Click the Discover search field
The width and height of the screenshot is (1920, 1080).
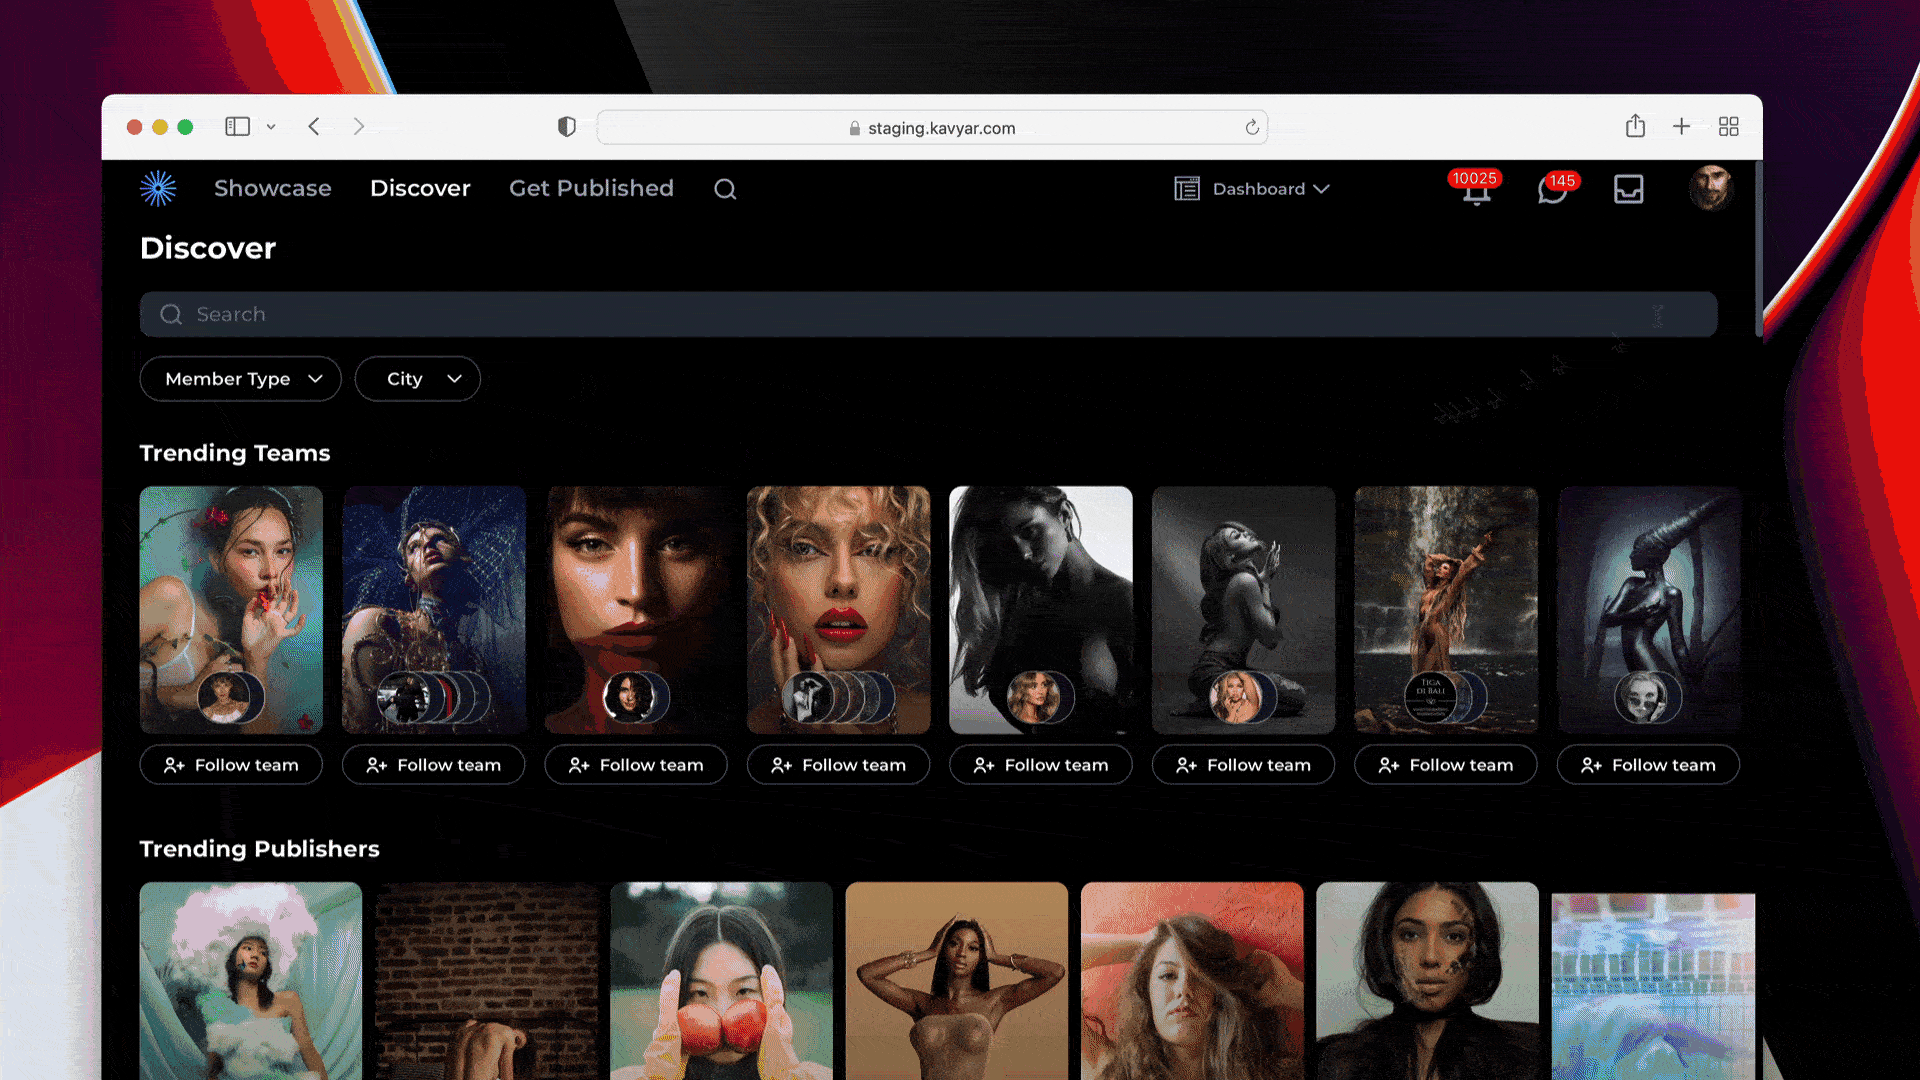tap(928, 314)
